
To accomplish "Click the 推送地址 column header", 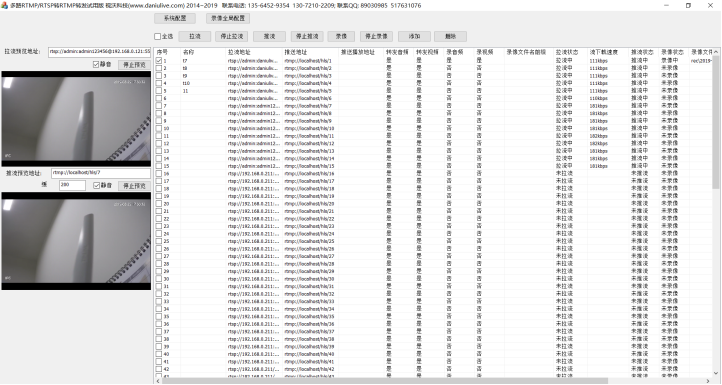I will [310, 52].
